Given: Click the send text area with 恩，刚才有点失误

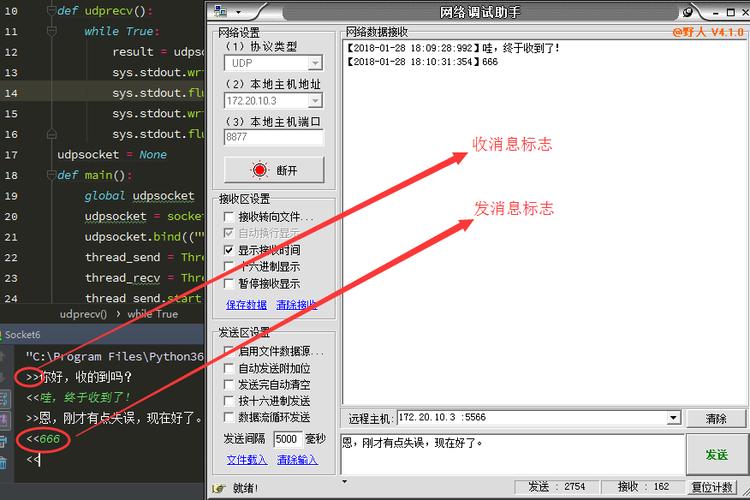Looking at the screenshot, I should tap(513, 454).
